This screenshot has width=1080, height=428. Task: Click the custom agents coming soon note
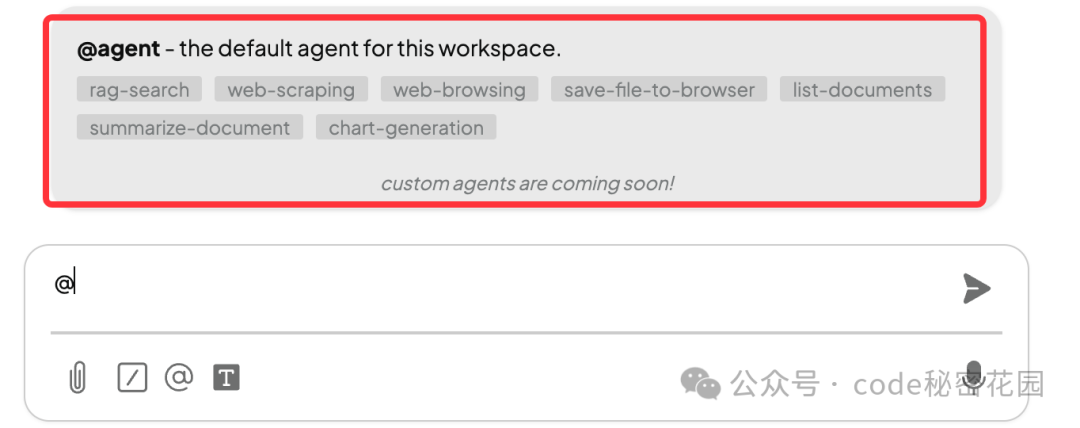(x=527, y=183)
